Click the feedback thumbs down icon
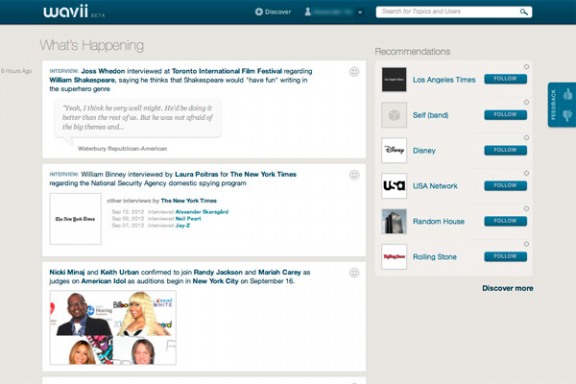The height and width of the screenshot is (384, 576). click(x=568, y=115)
